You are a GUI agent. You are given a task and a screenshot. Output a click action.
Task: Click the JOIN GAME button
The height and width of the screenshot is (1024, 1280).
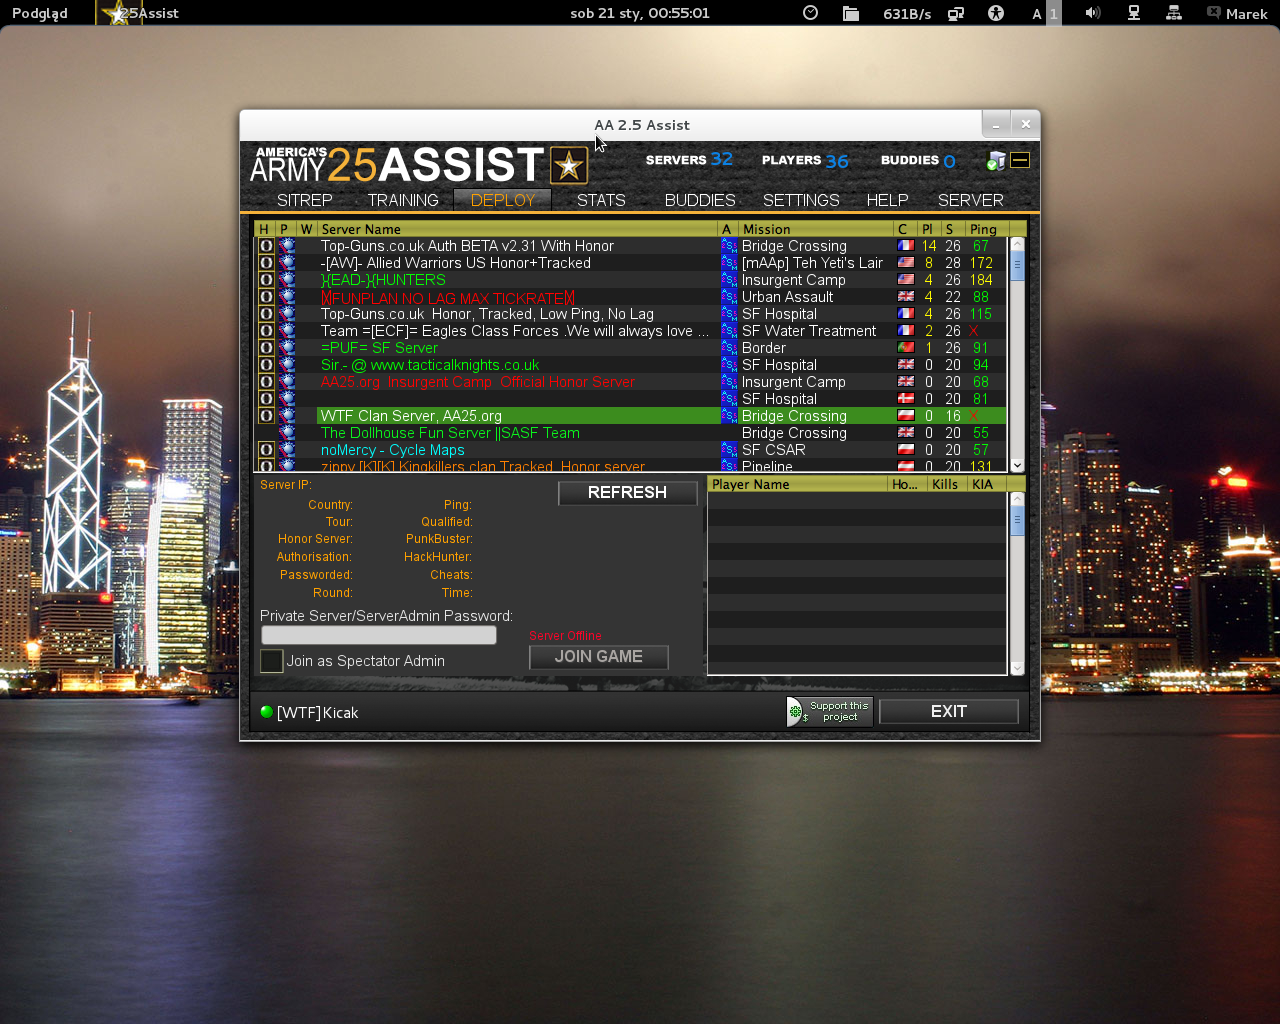(x=598, y=657)
